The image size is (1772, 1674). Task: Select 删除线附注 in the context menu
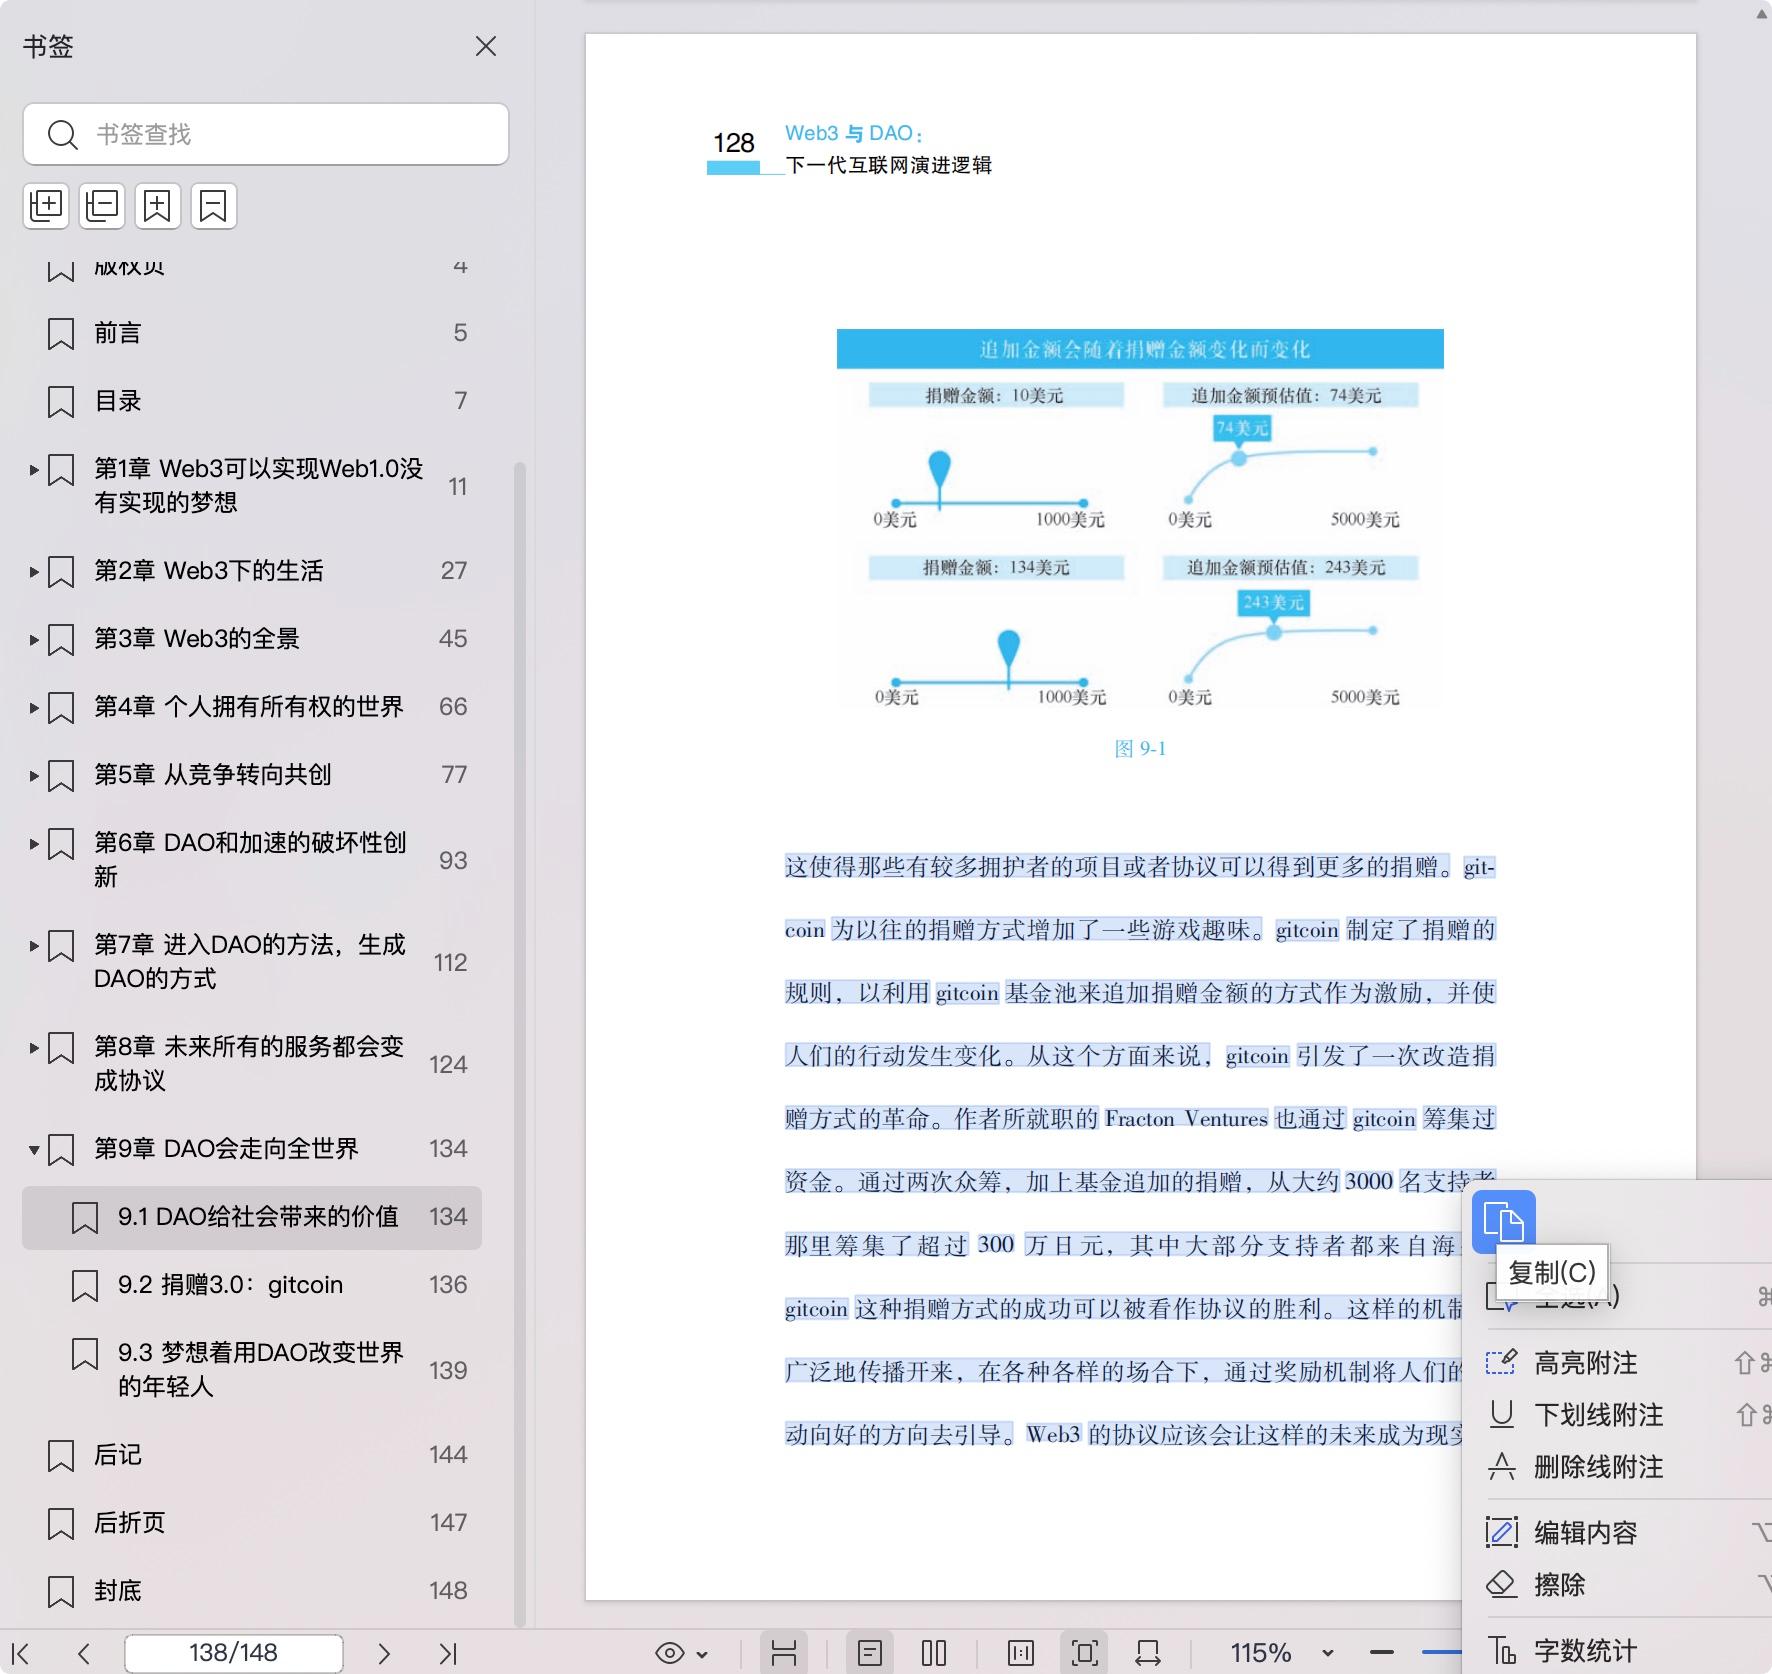[1598, 1467]
